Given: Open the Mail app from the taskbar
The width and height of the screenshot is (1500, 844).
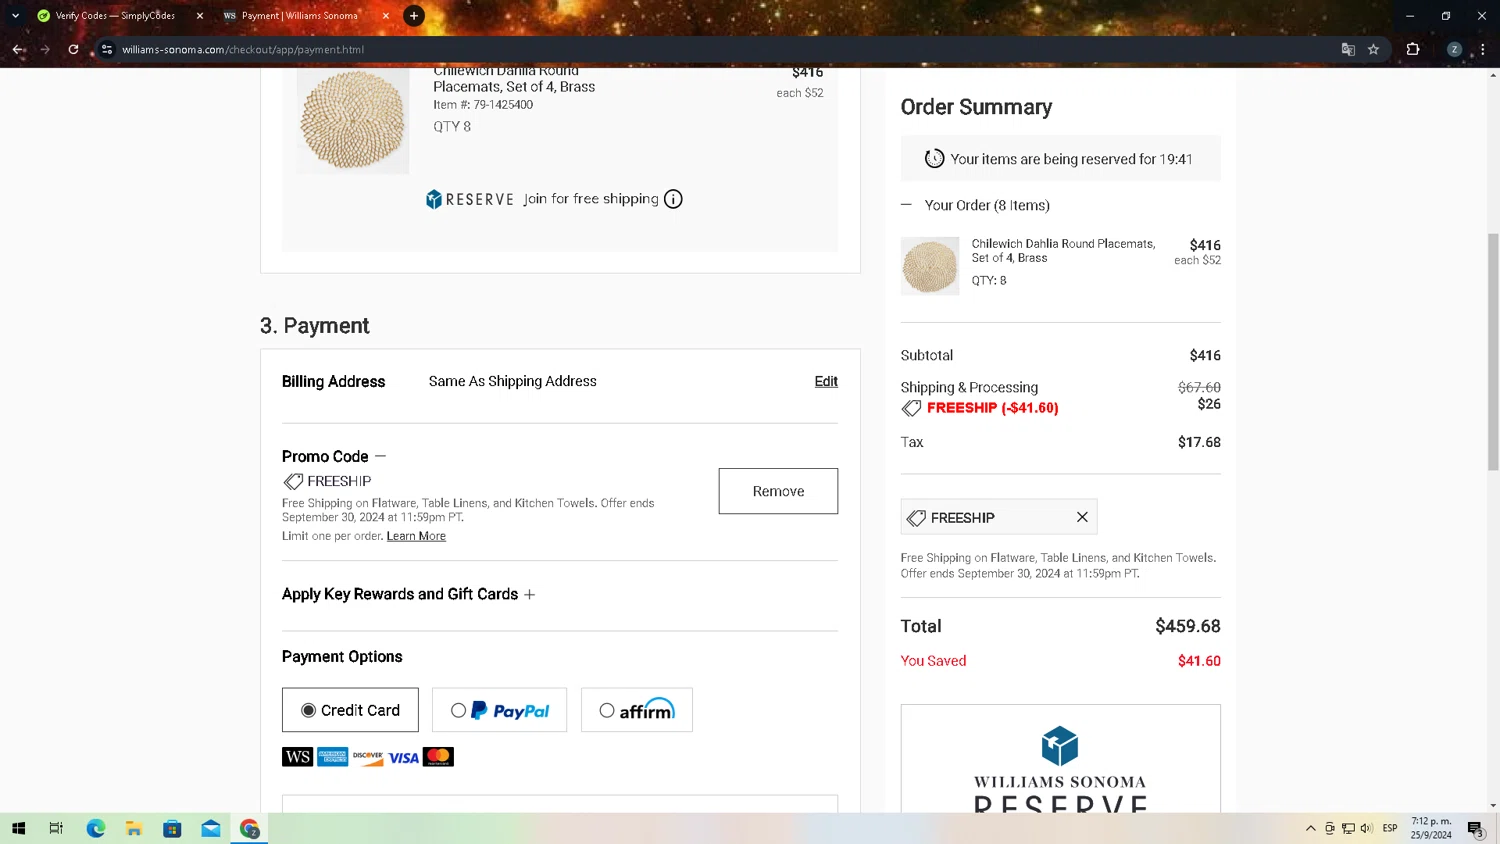Looking at the screenshot, I should pyautogui.click(x=210, y=828).
